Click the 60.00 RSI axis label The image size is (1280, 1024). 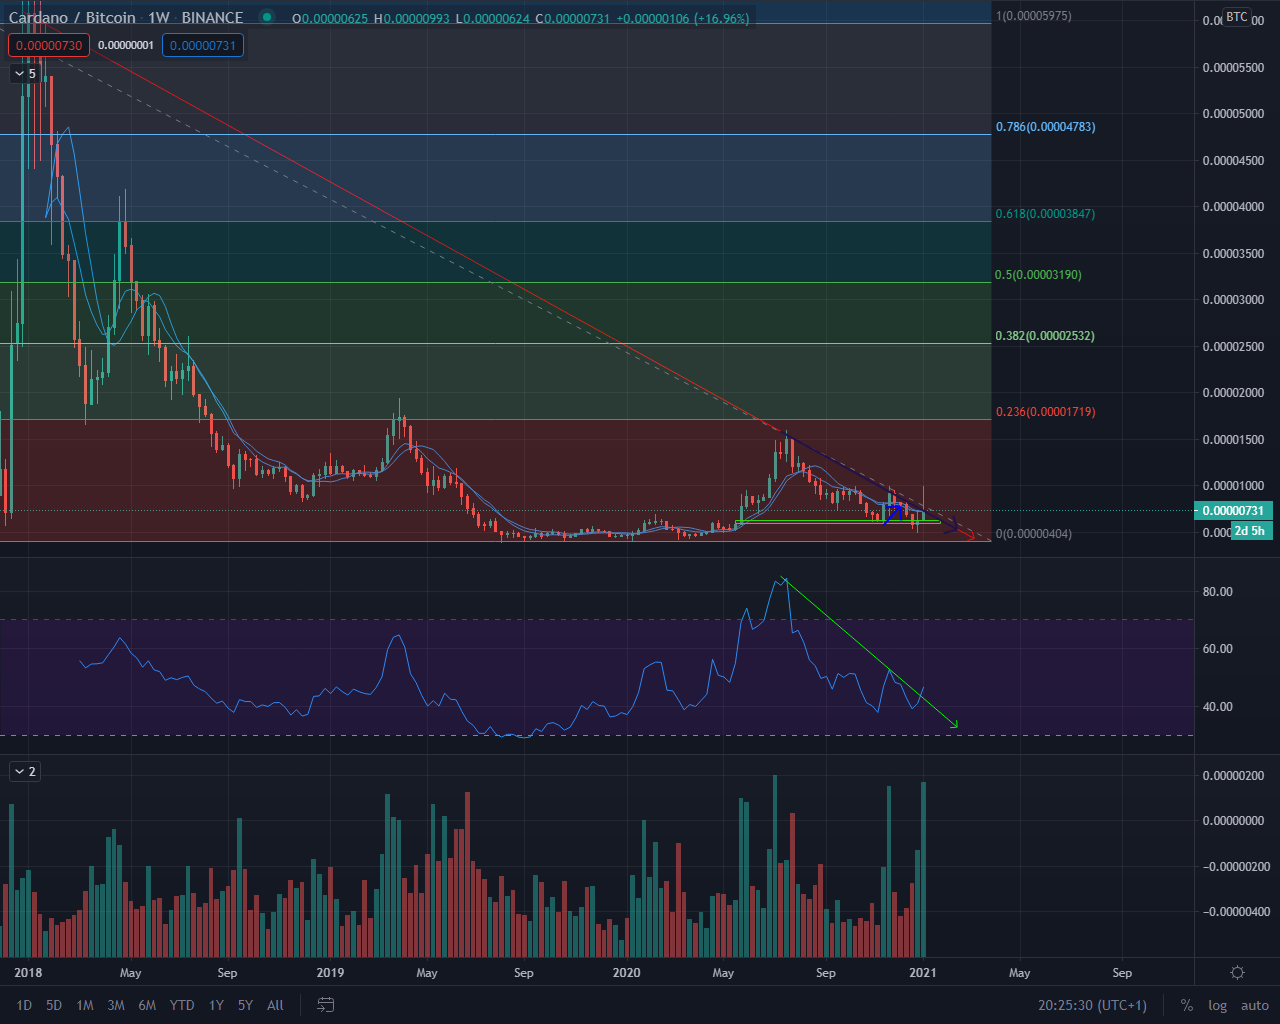[1218, 649]
